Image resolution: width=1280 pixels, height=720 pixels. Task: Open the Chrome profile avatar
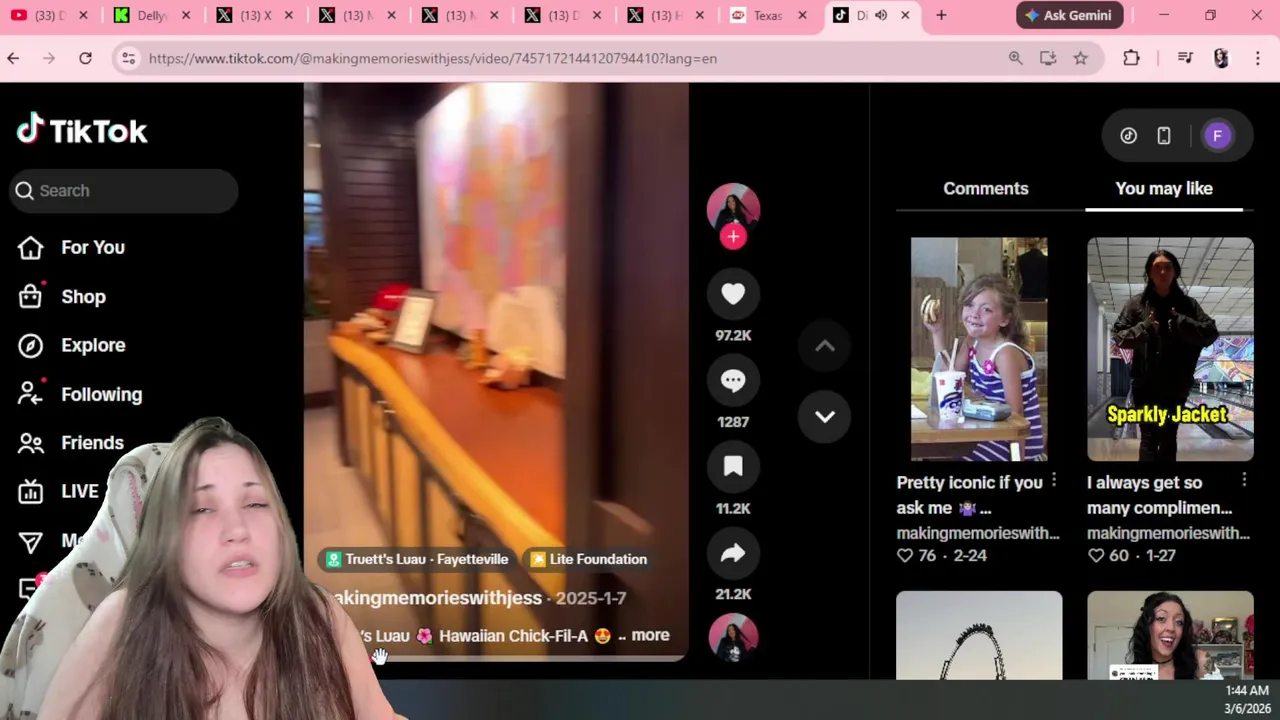tap(1221, 58)
